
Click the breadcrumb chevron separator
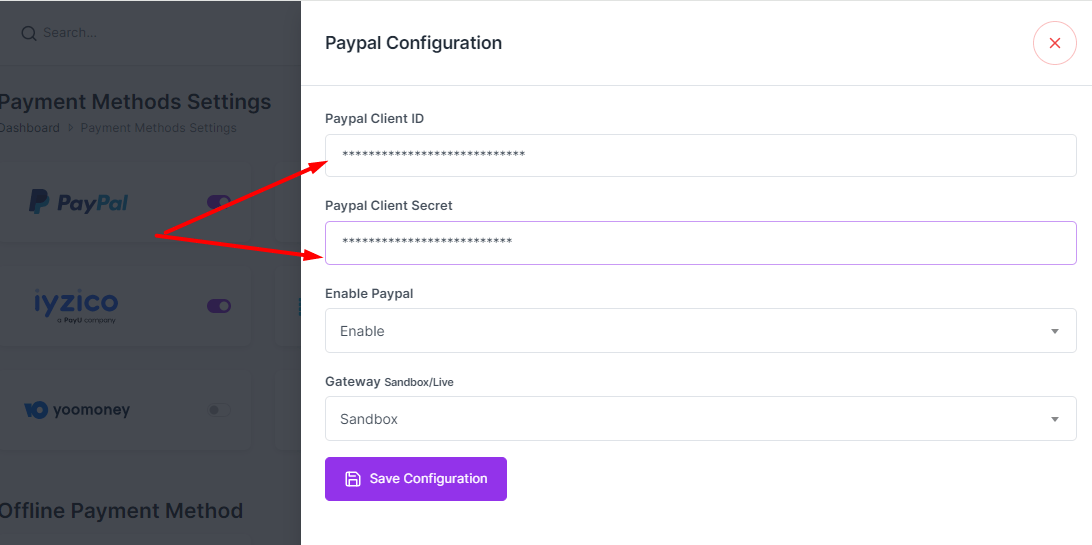click(70, 128)
